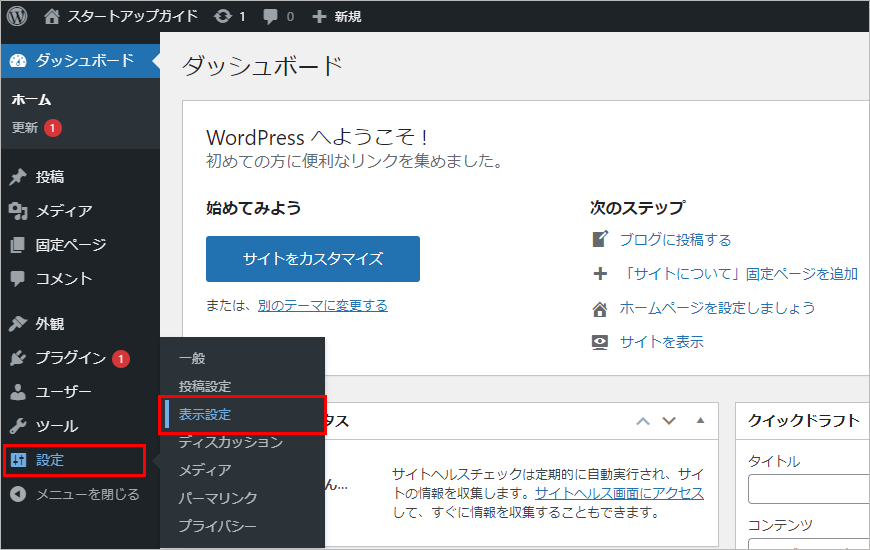This screenshot has width=870, height=550.
Task: Select プライバシー in the settings flyout
Action: click(x=218, y=526)
